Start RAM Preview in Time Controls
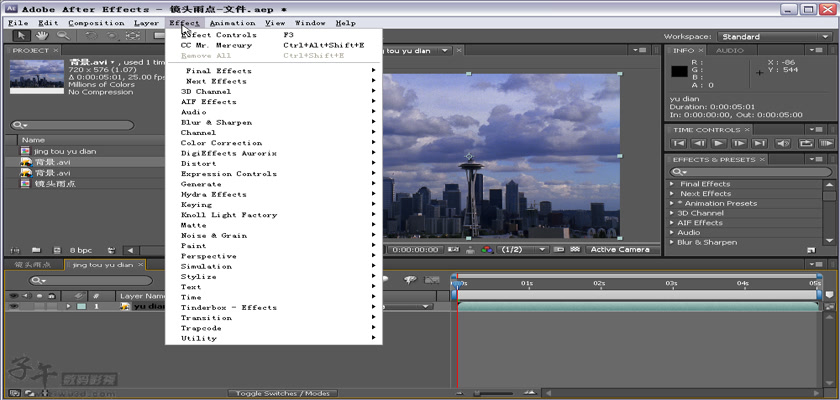This screenshot has height=400, width=840. (826, 143)
